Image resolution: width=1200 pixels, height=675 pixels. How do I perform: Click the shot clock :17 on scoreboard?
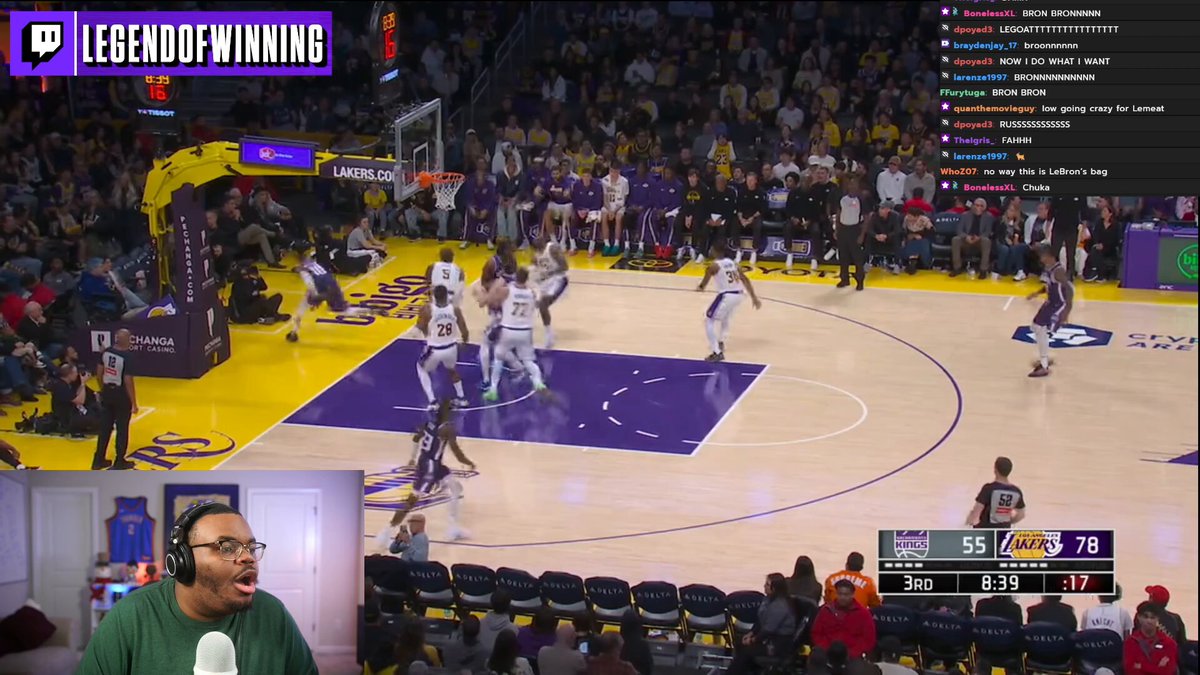point(1078,582)
